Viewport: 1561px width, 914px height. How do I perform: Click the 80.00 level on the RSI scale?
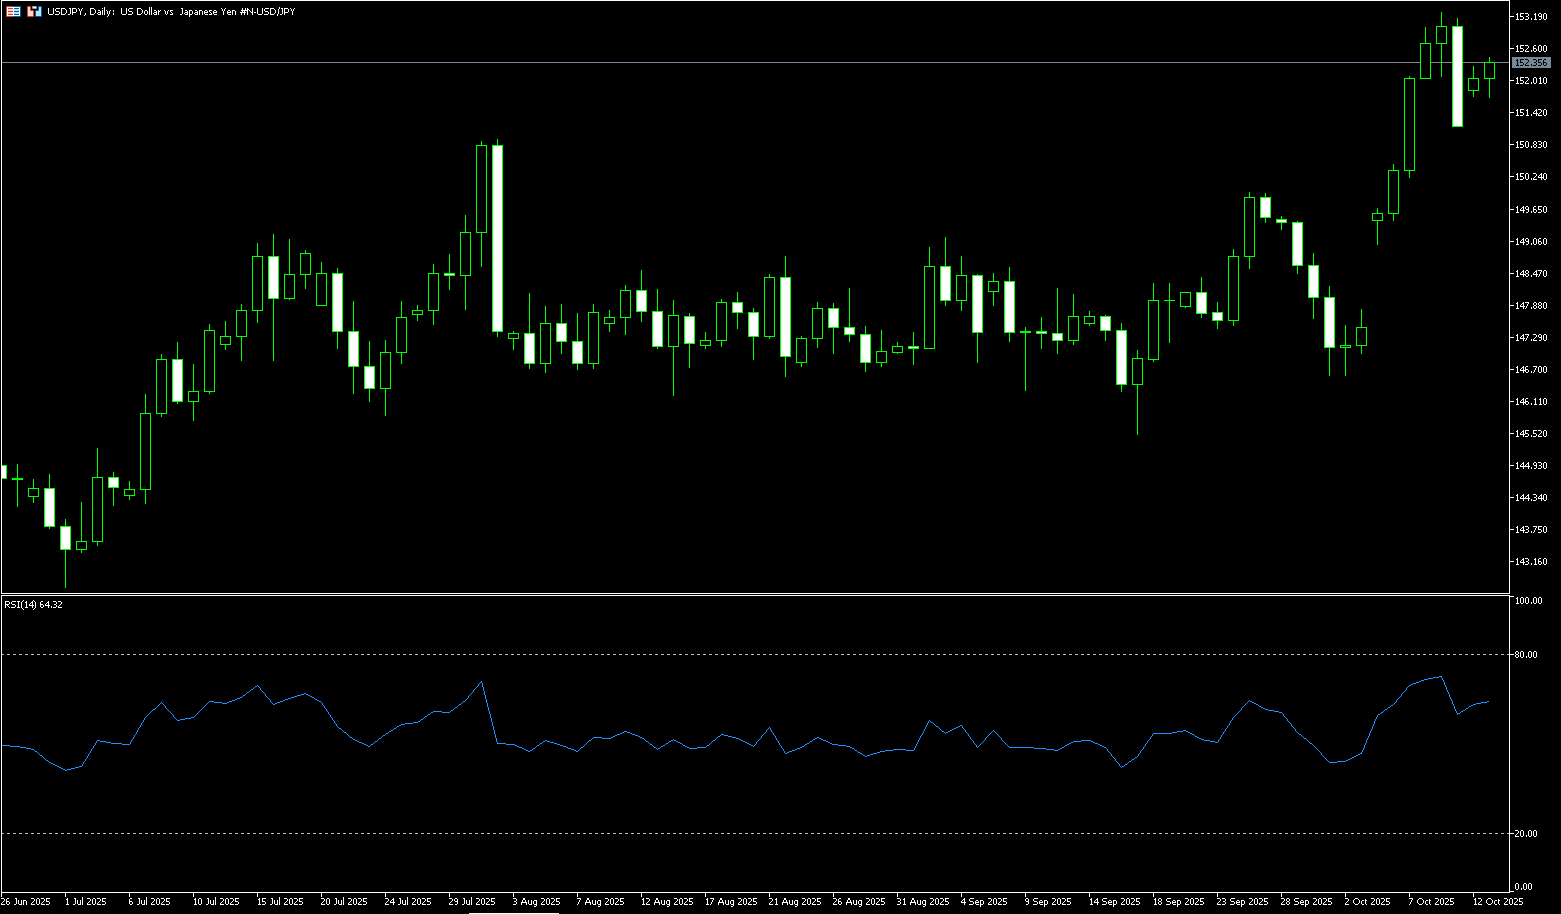click(1525, 655)
